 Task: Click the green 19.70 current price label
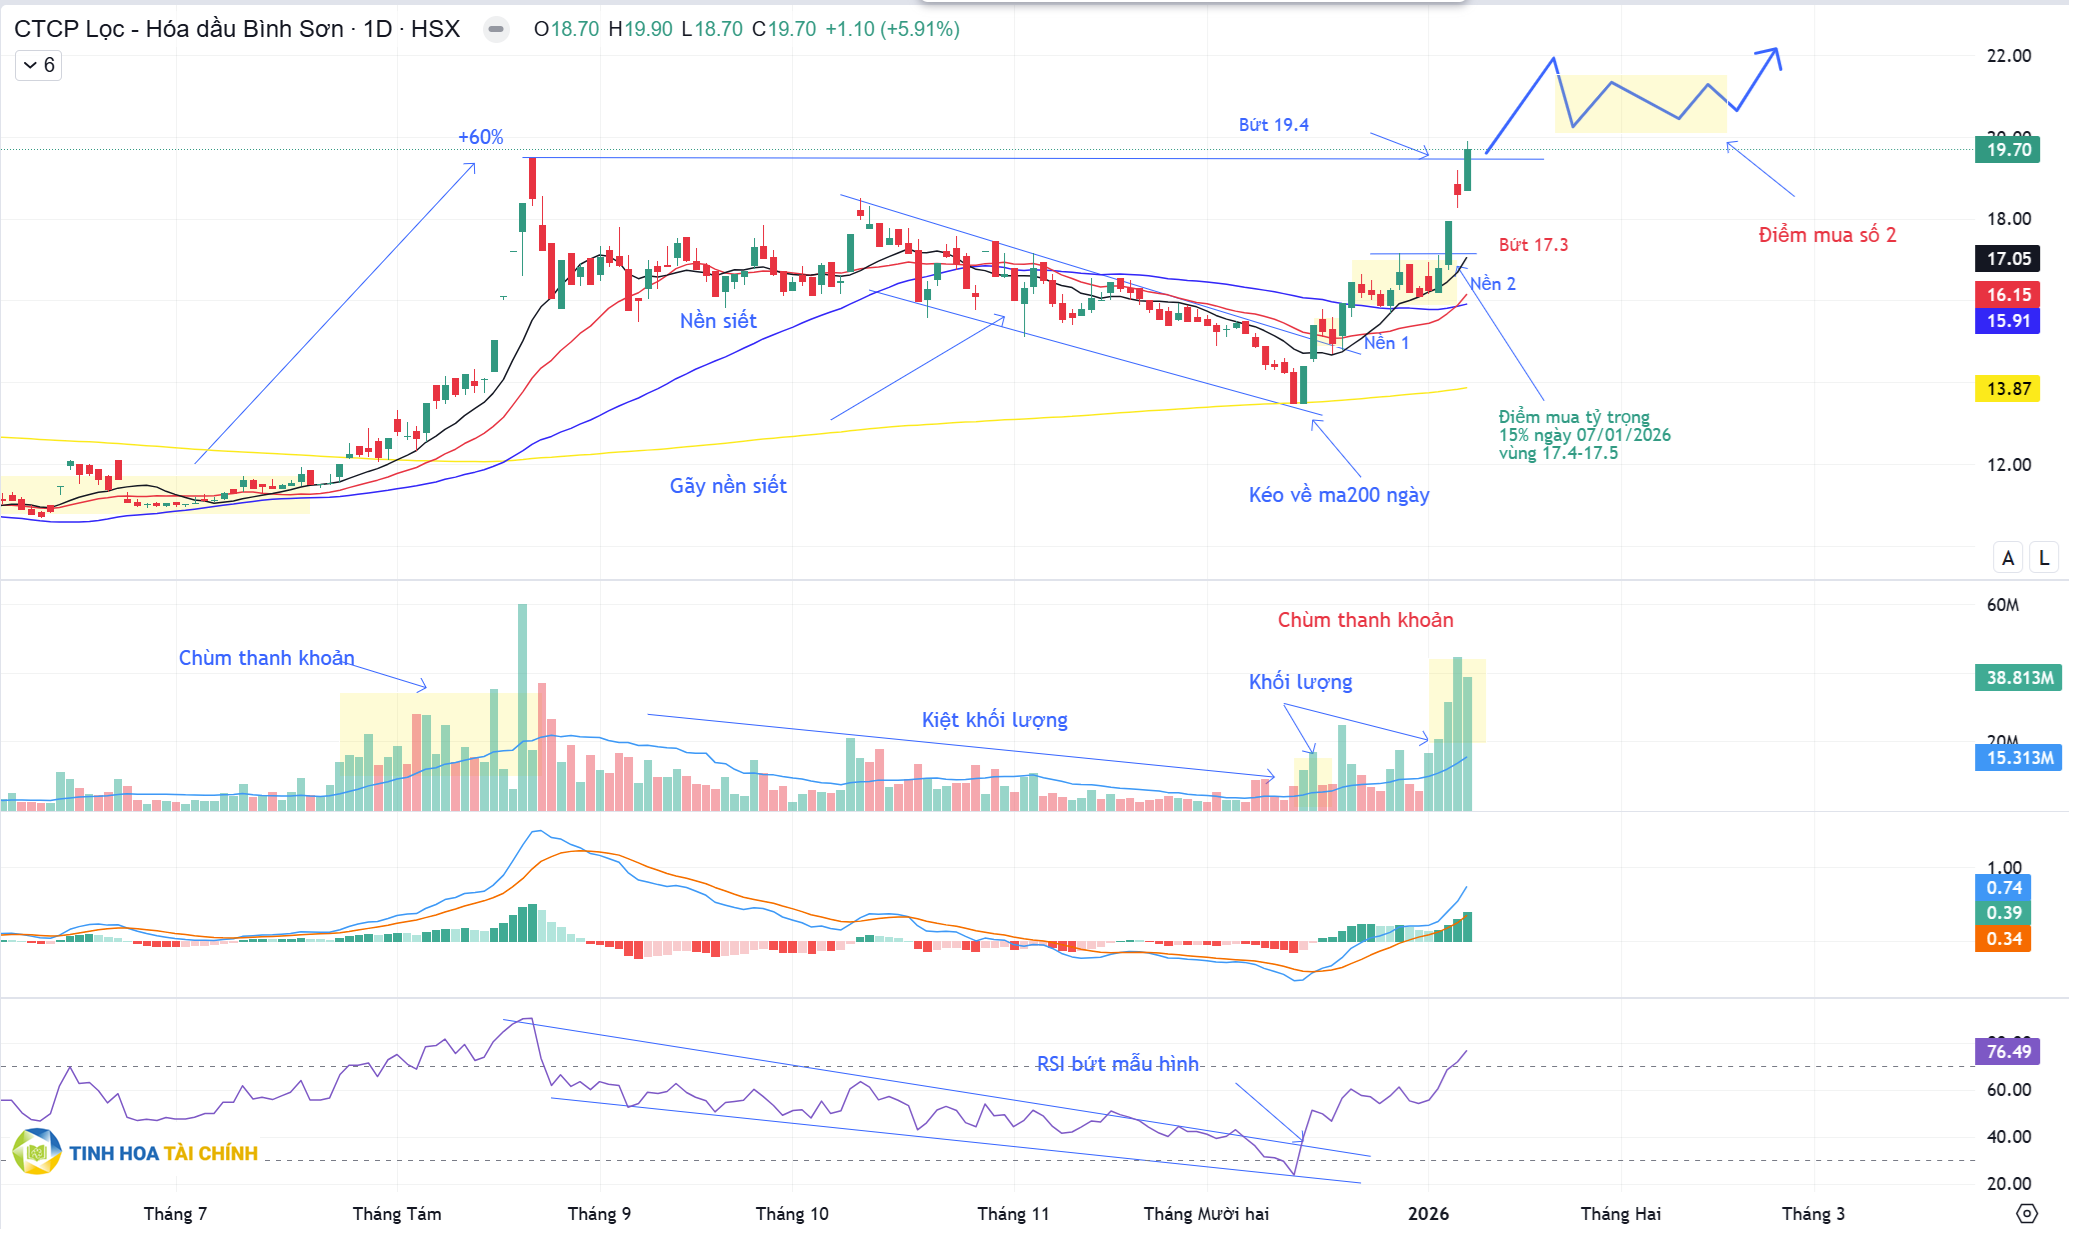[2007, 150]
